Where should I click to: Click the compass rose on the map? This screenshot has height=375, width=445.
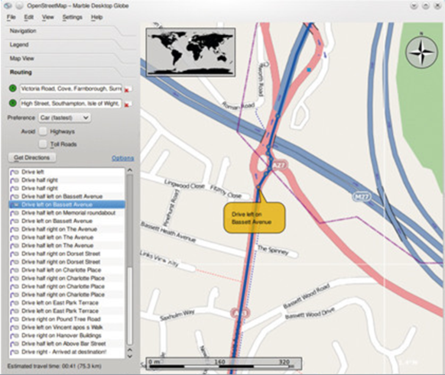tap(421, 52)
